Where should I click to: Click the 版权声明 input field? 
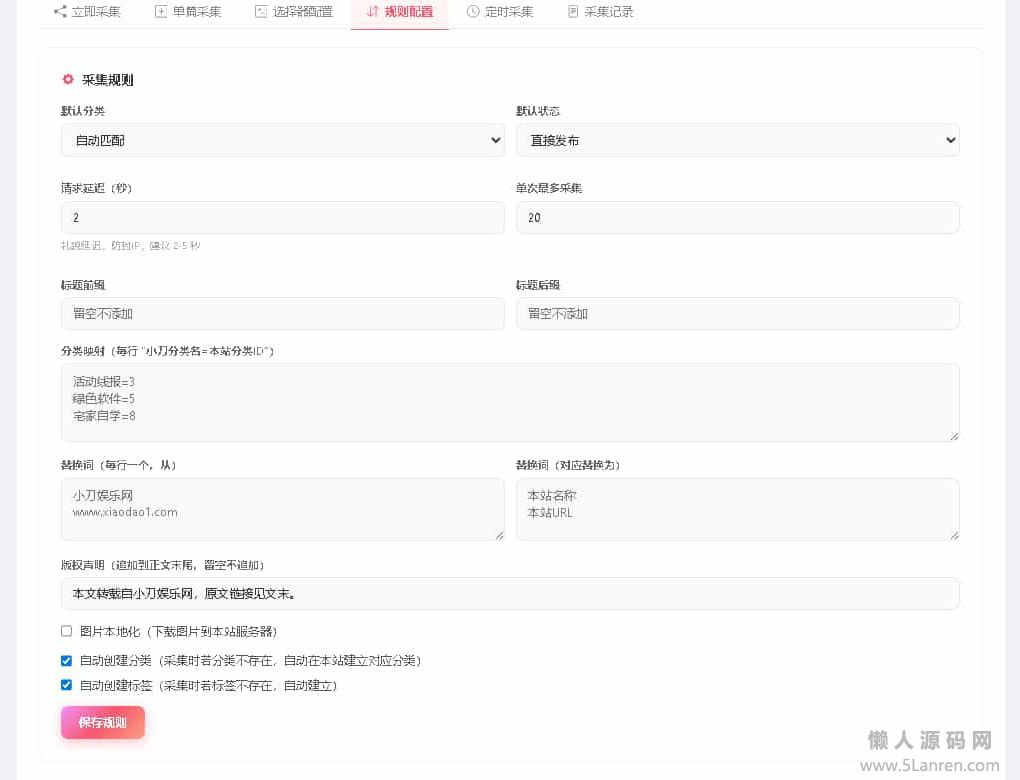510,593
